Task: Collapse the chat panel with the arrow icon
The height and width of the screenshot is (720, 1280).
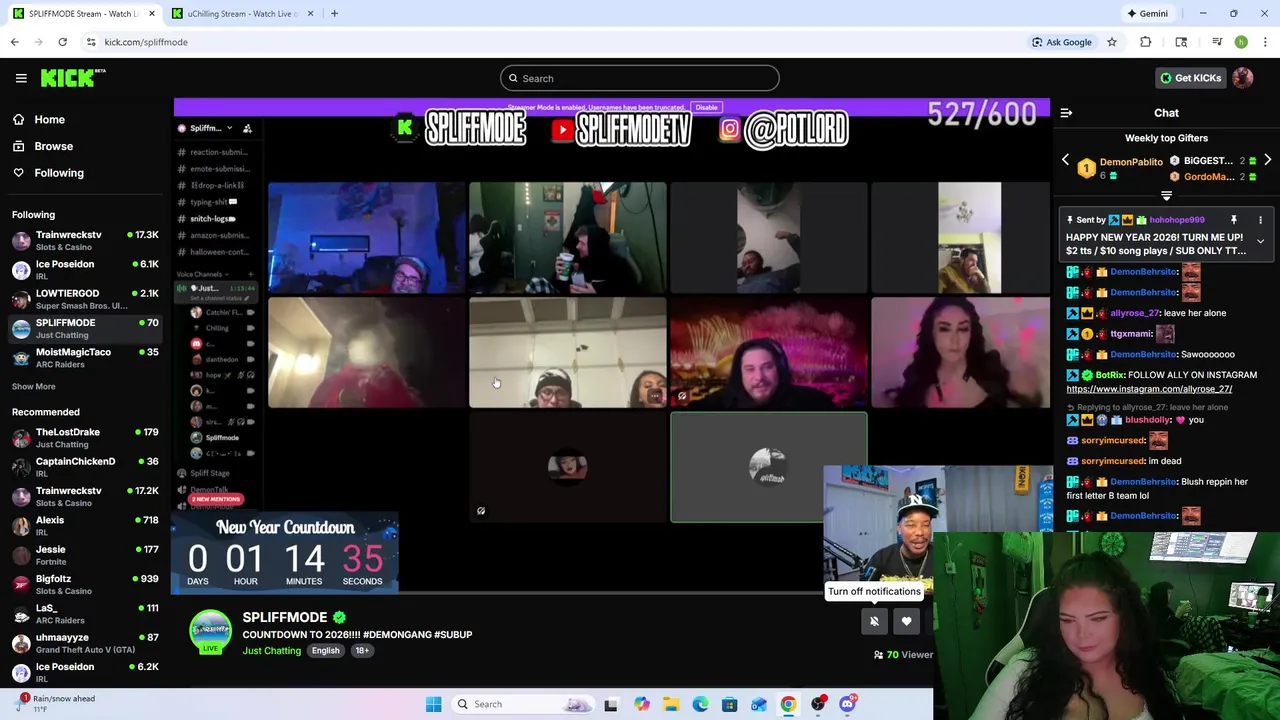Action: tap(1066, 113)
